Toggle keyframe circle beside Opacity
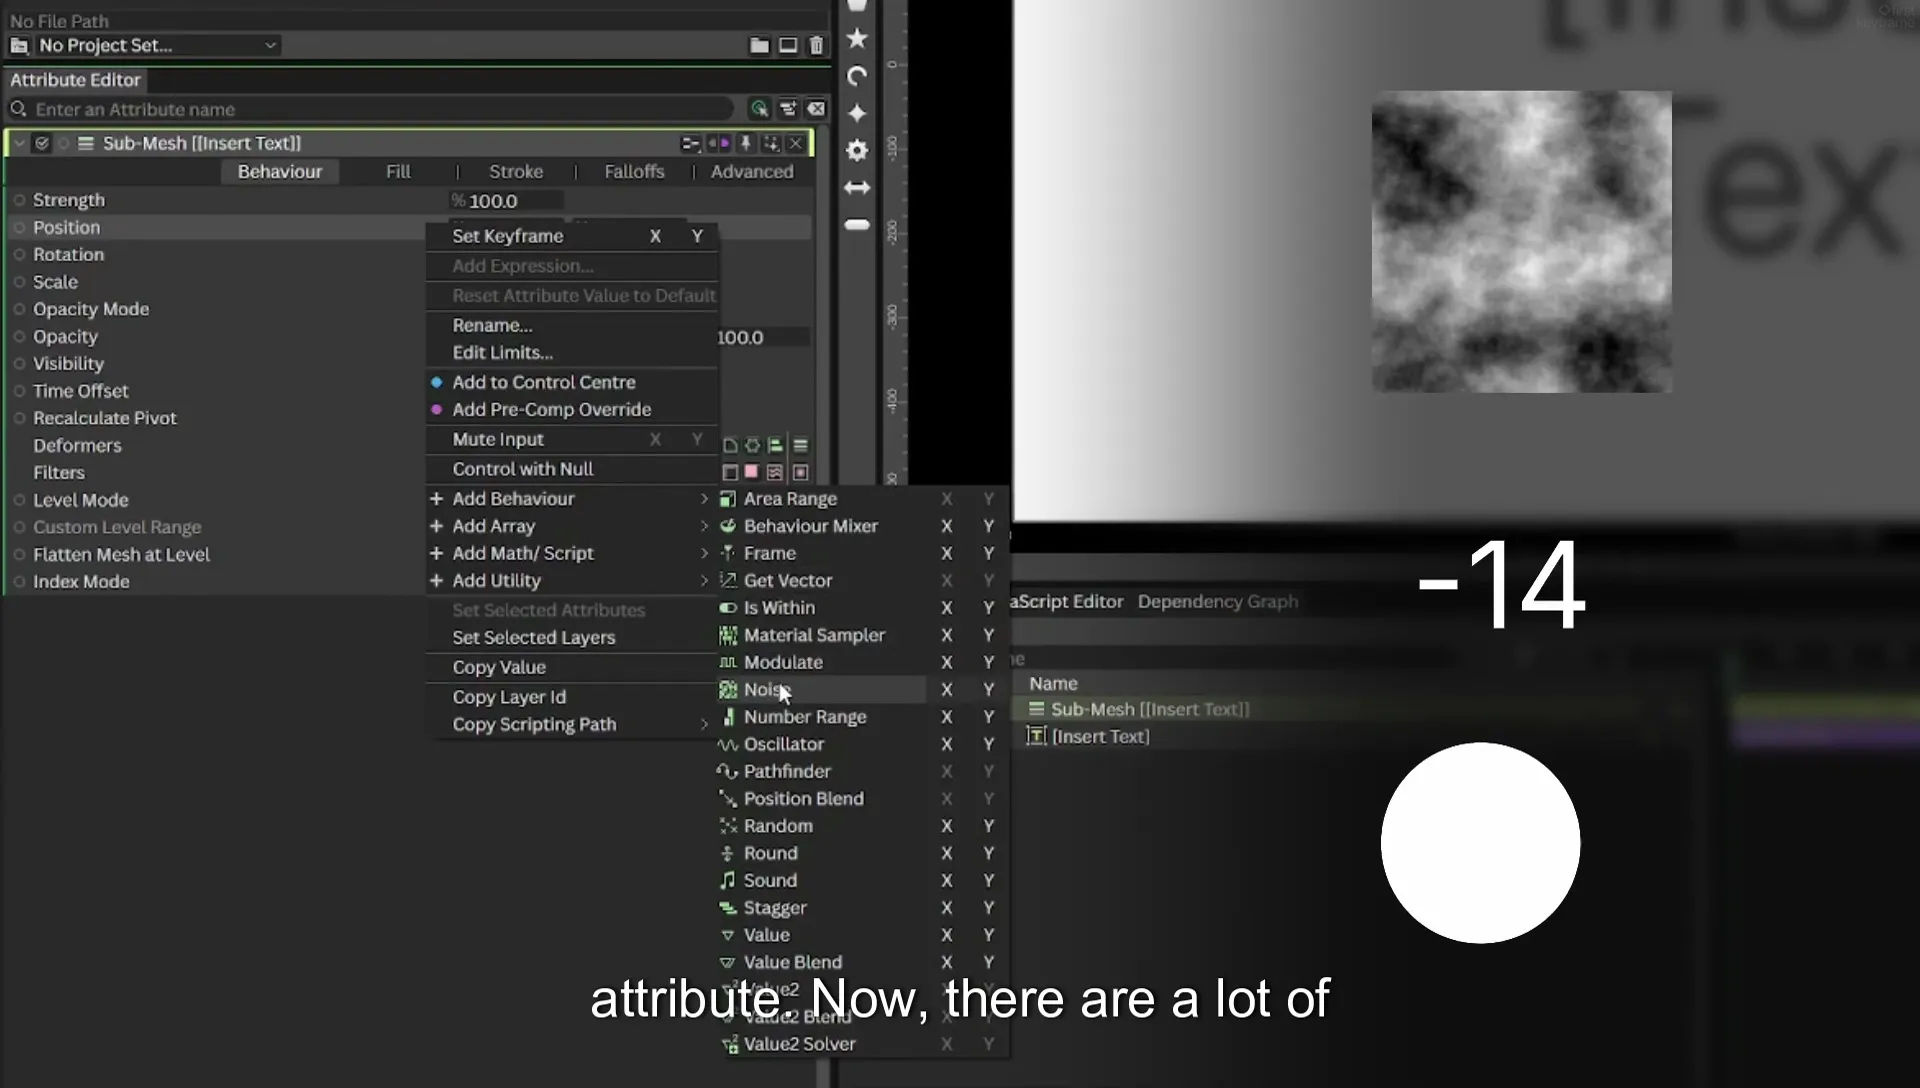The image size is (1920, 1088). (x=19, y=337)
